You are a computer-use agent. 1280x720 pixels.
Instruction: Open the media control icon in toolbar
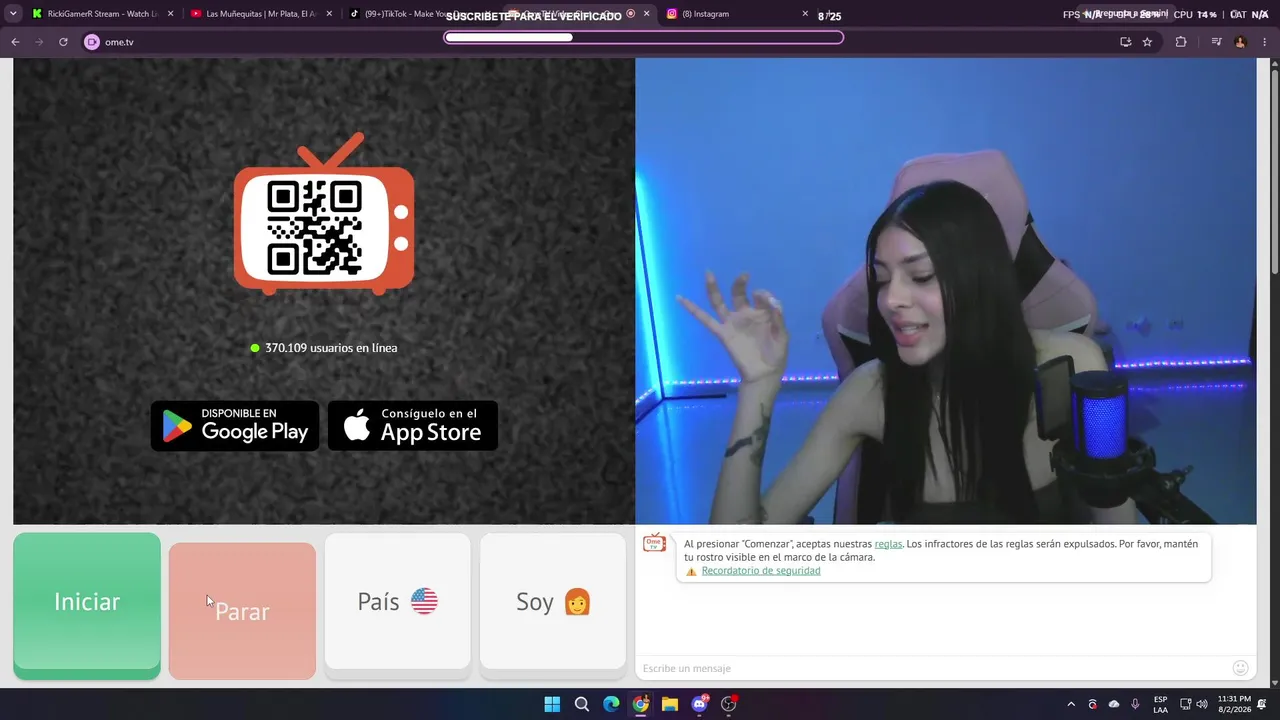1216,42
